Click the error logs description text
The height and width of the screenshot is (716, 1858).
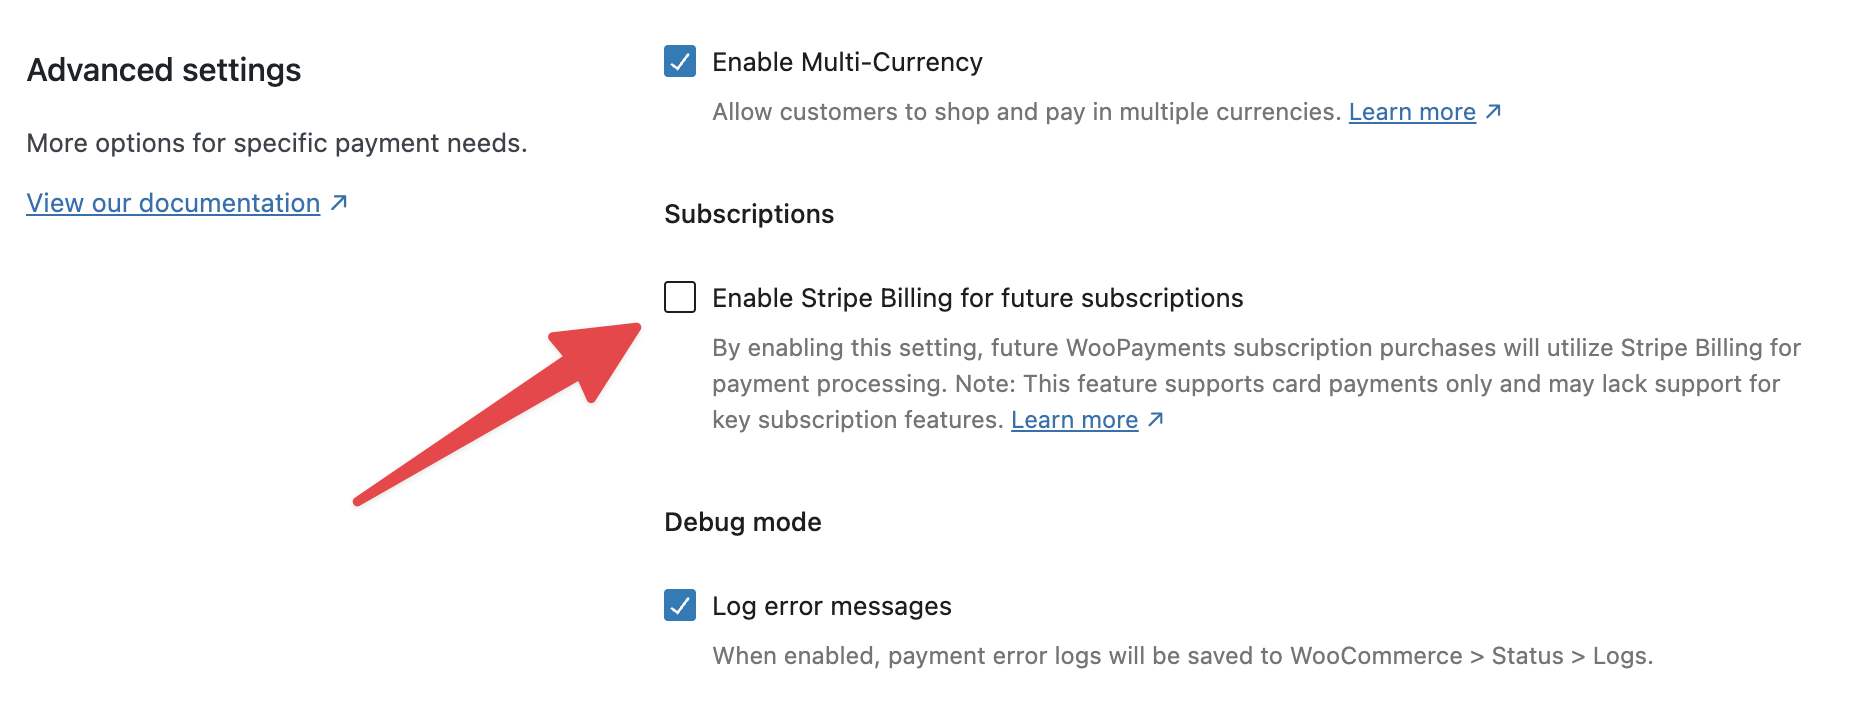pos(1182,656)
